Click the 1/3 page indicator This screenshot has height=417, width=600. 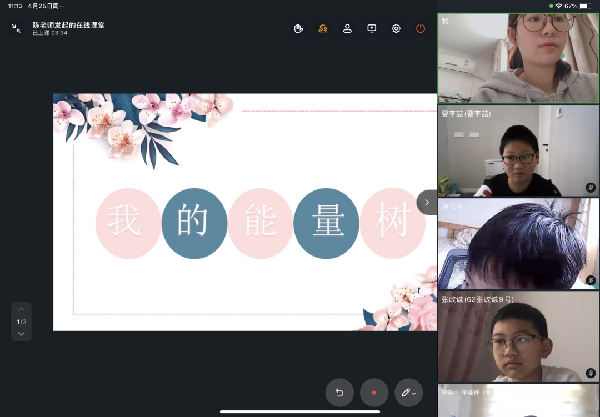tap(21, 322)
